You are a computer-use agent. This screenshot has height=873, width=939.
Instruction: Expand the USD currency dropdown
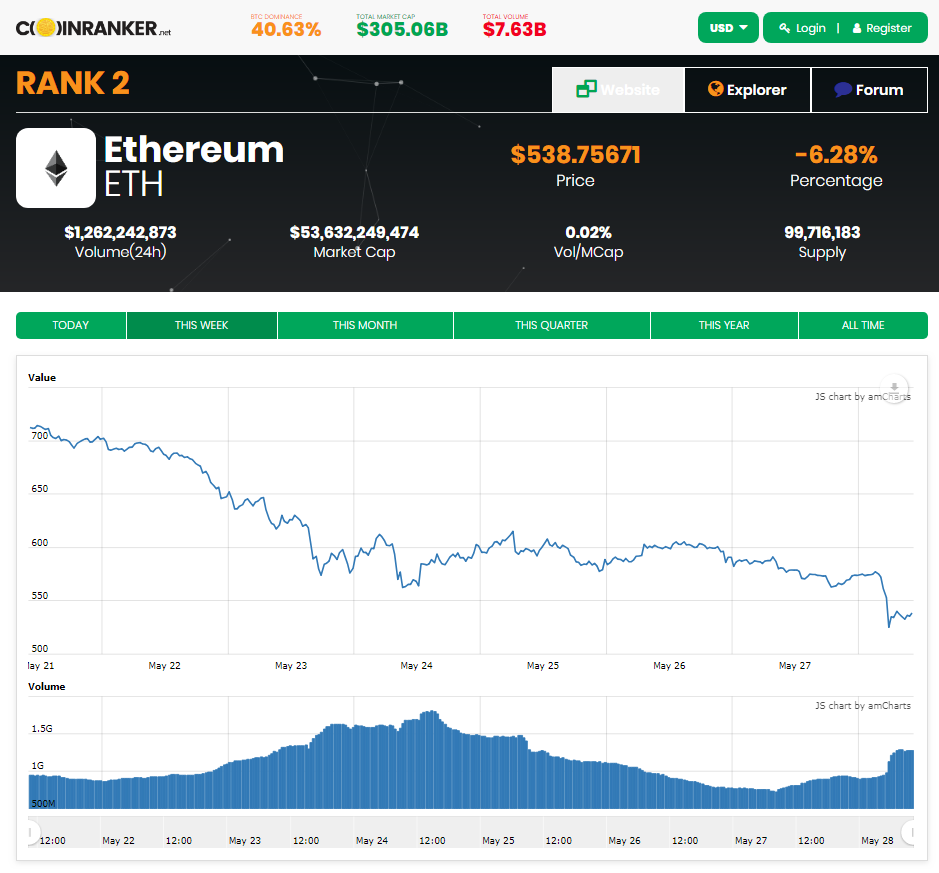(728, 28)
